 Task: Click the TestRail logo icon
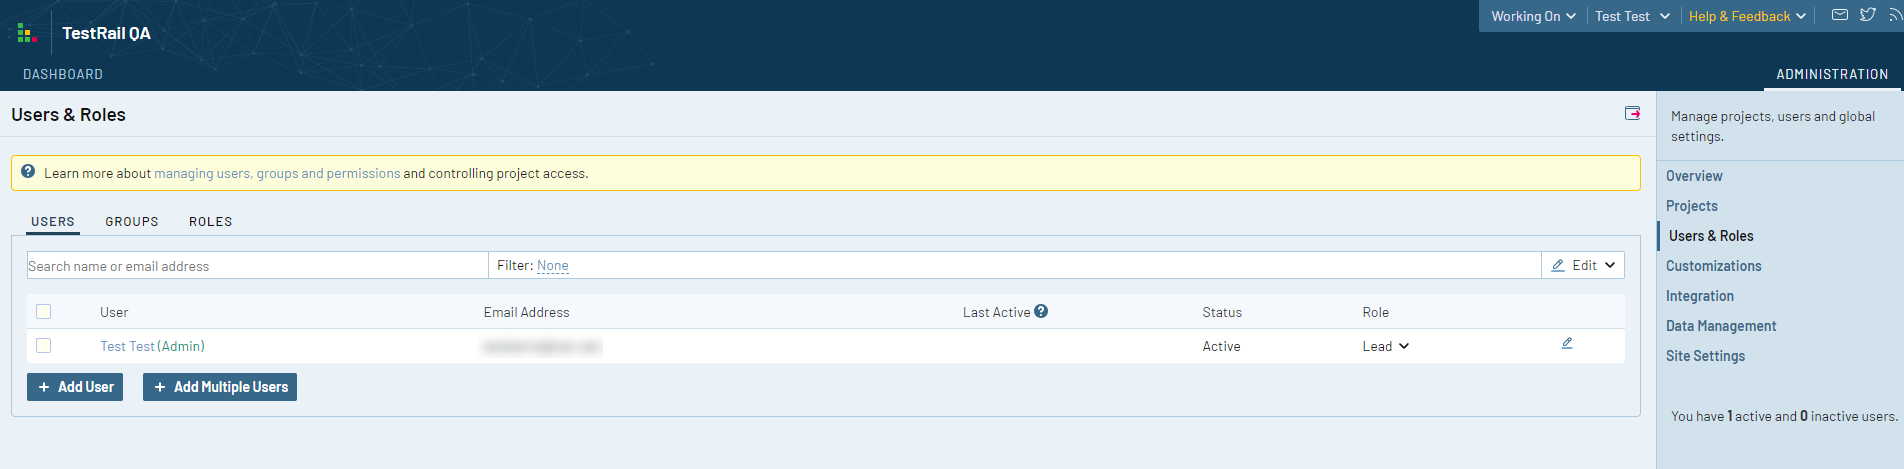click(x=27, y=33)
